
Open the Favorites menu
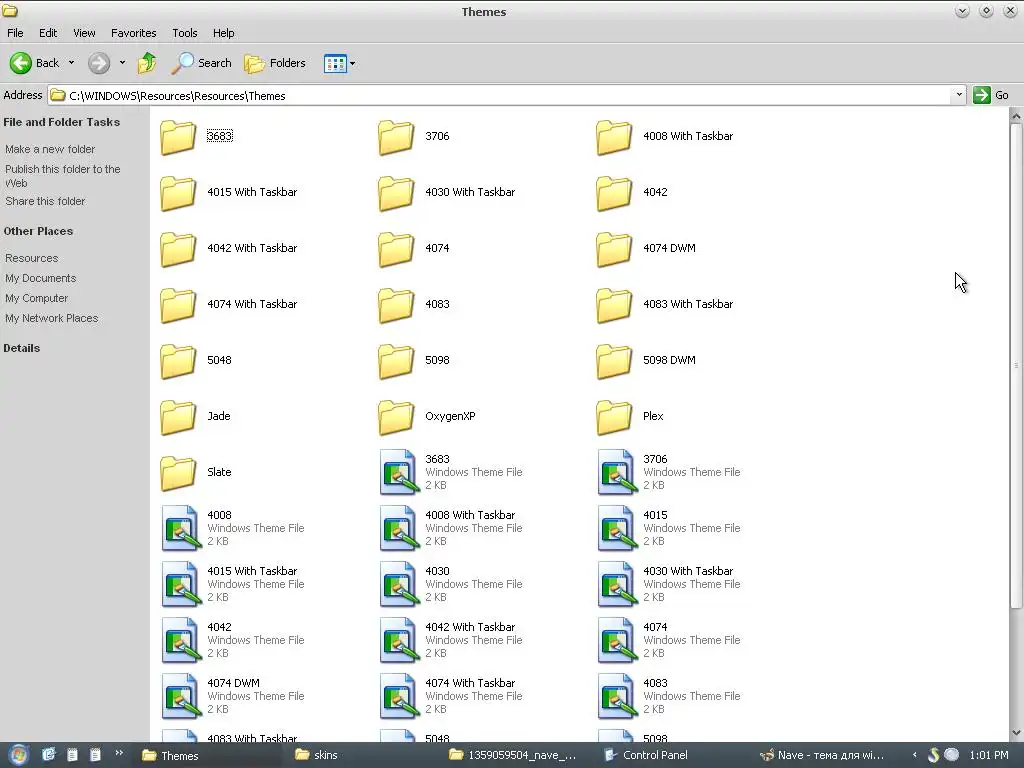pyautogui.click(x=133, y=33)
